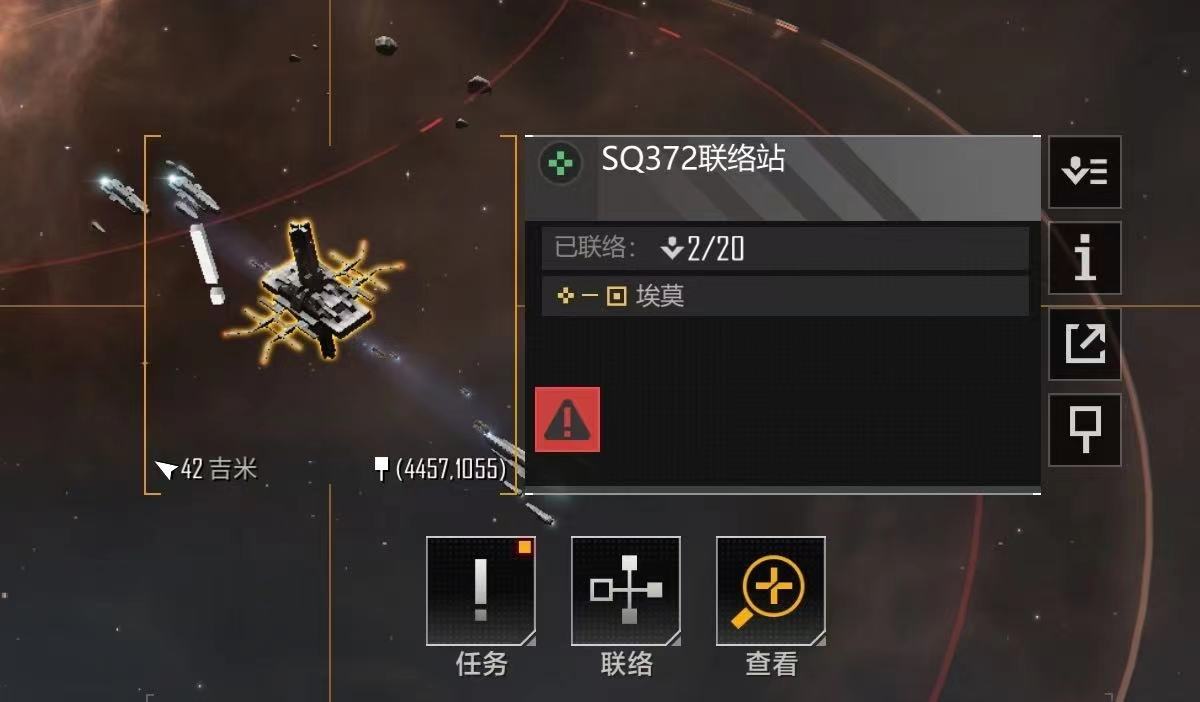
Task: Click the white exclamation marker near station
Action: coord(208,264)
